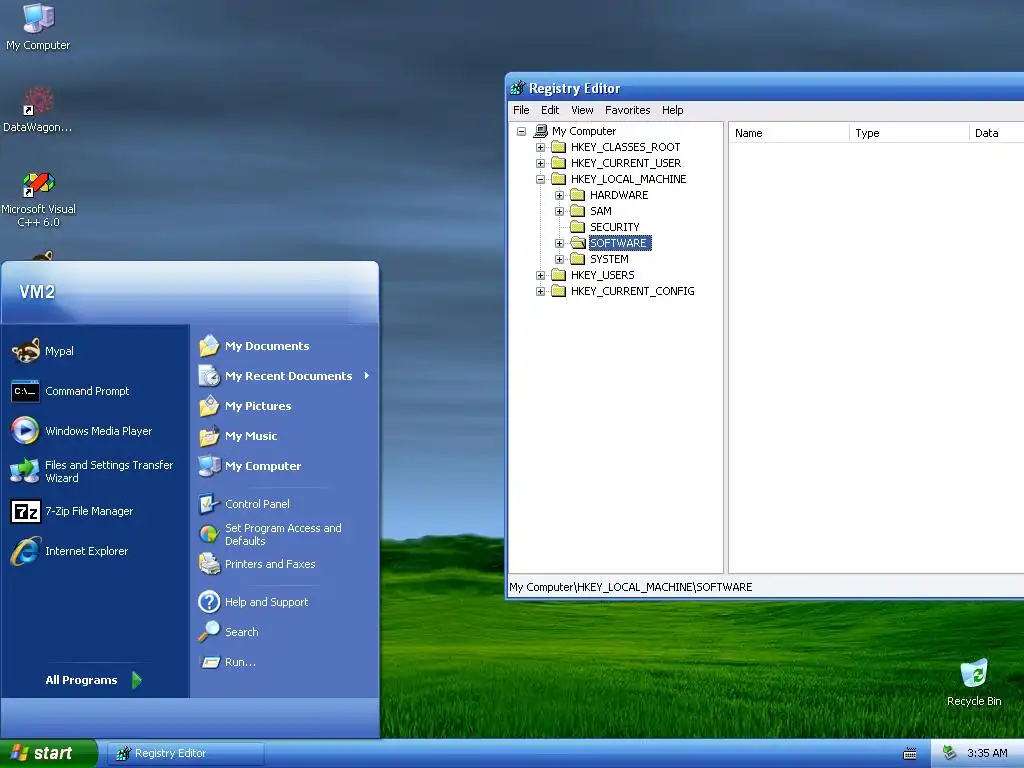Viewport: 1024px width, 768px height.
Task: Select the DataWagon desktop shortcut
Action: [38, 109]
